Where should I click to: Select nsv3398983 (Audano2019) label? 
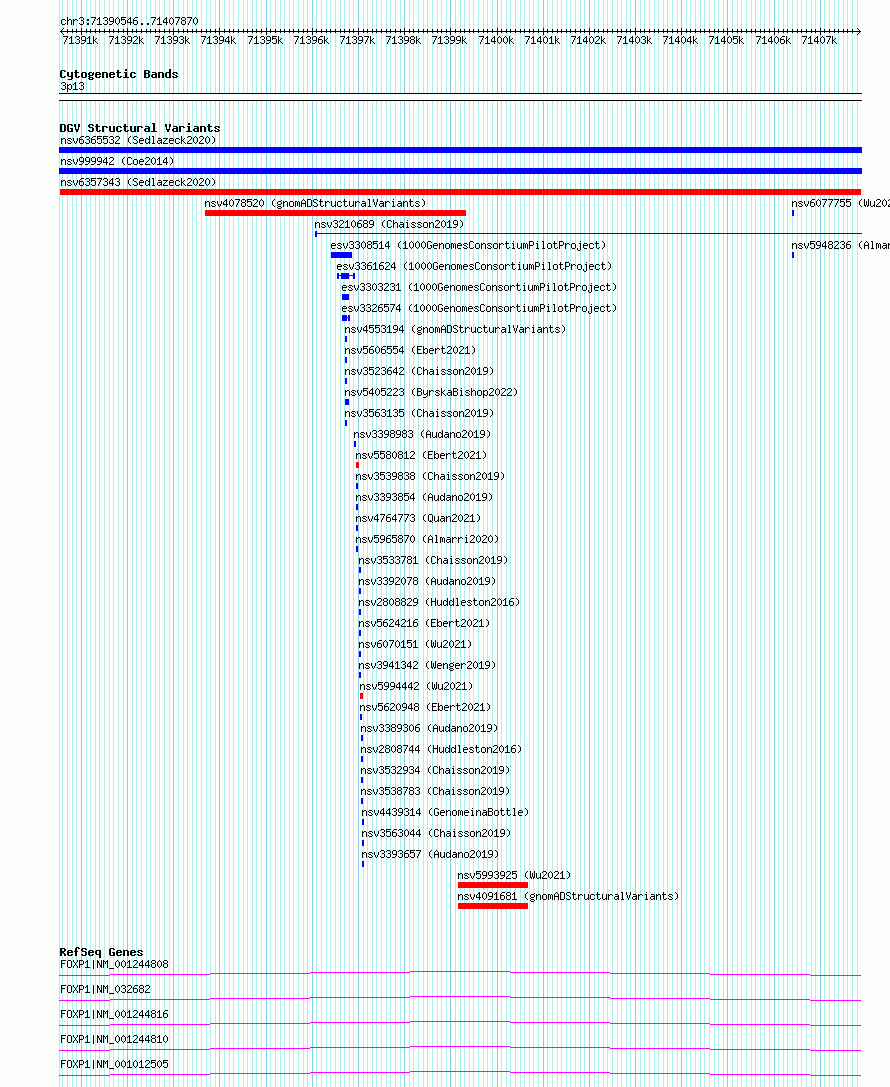[x=422, y=434]
